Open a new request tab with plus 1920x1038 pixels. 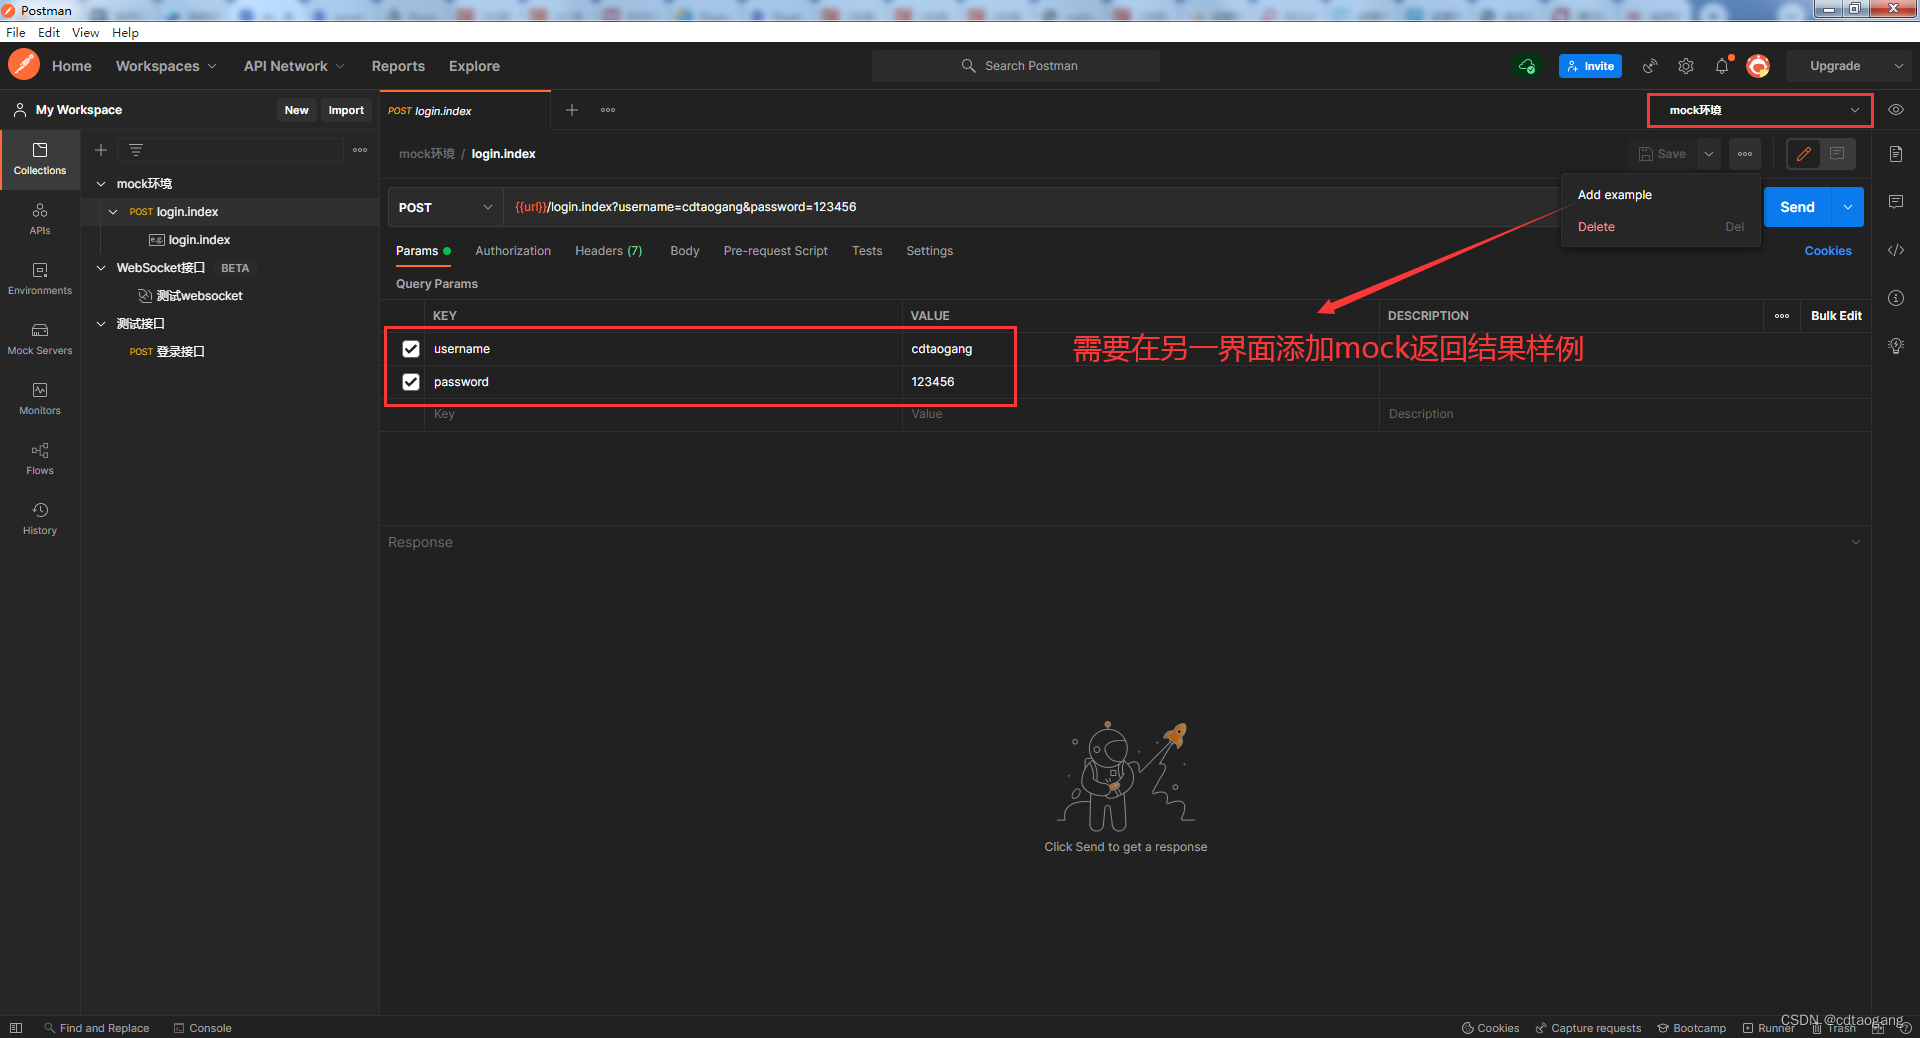pyautogui.click(x=572, y=110)
